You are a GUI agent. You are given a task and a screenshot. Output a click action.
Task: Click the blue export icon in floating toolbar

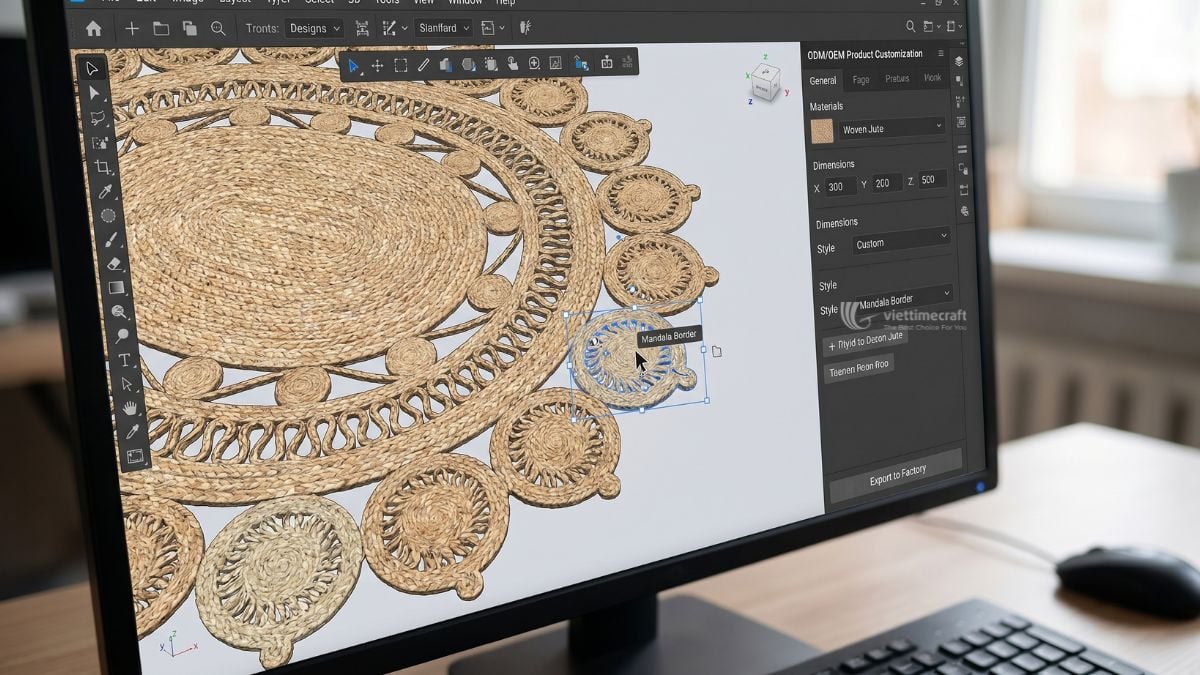[581, 63]
